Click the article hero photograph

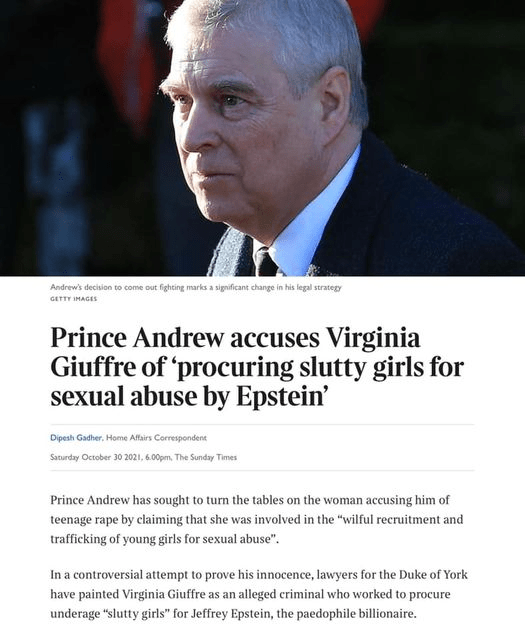pos(262,138)
